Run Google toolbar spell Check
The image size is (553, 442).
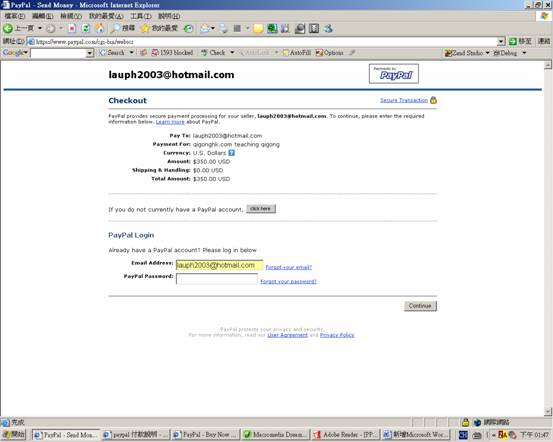pyautogui.click(x=213, y=53)
